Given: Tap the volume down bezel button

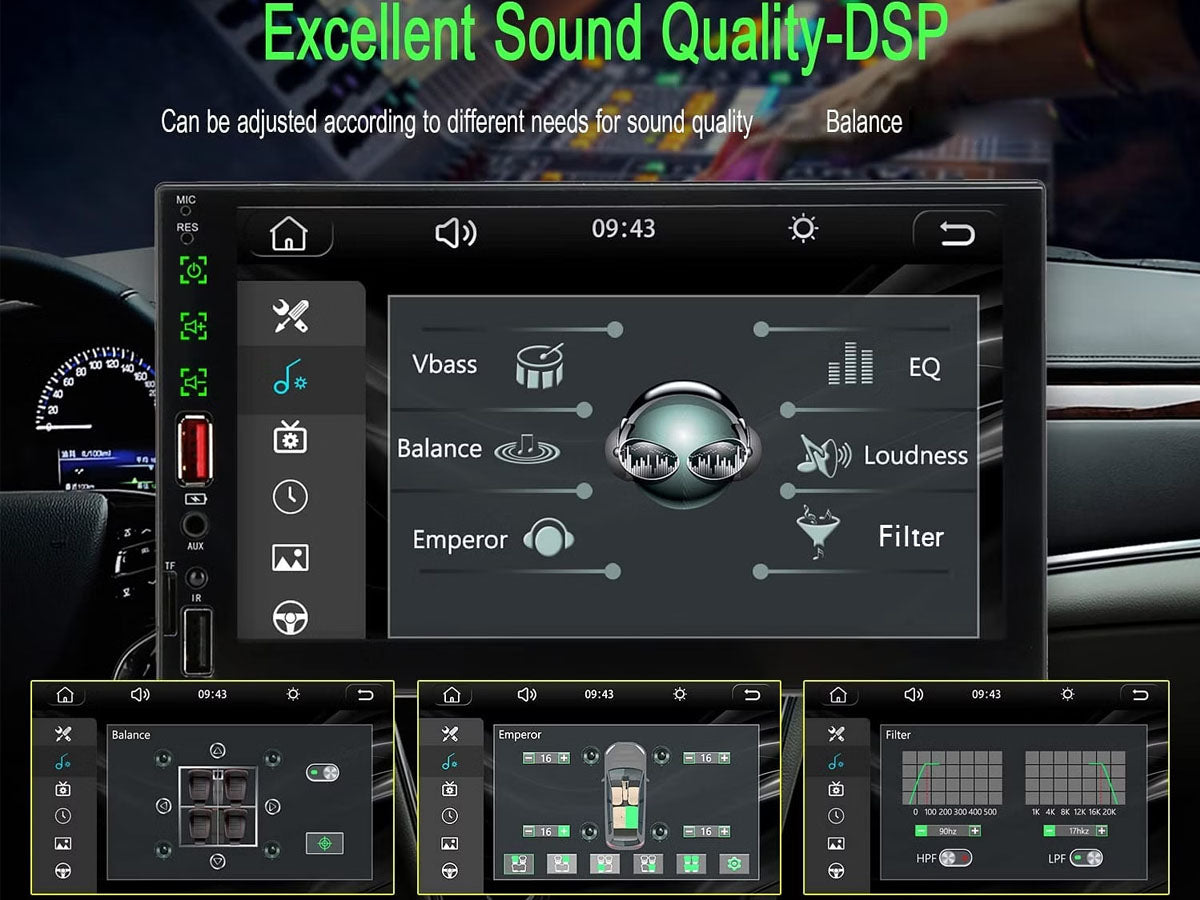Looking at the screenshot, I should click(193, 381).
